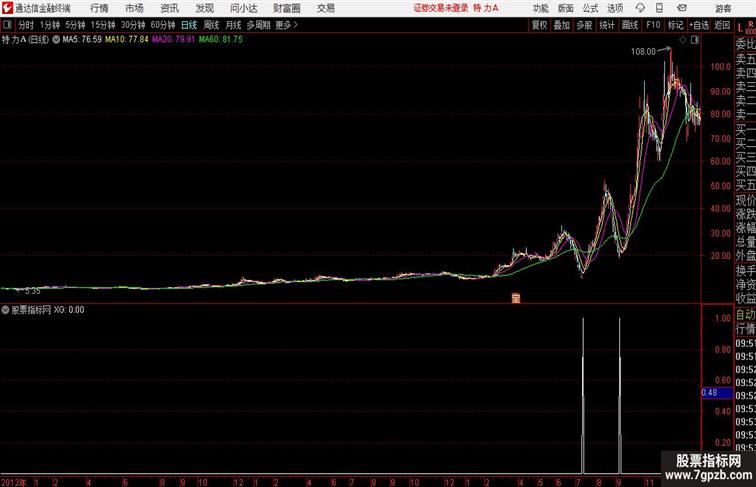Open the 行情 menu
This screenshot has height=487, width=756.
pyautogui.click(x=99, y=8)
